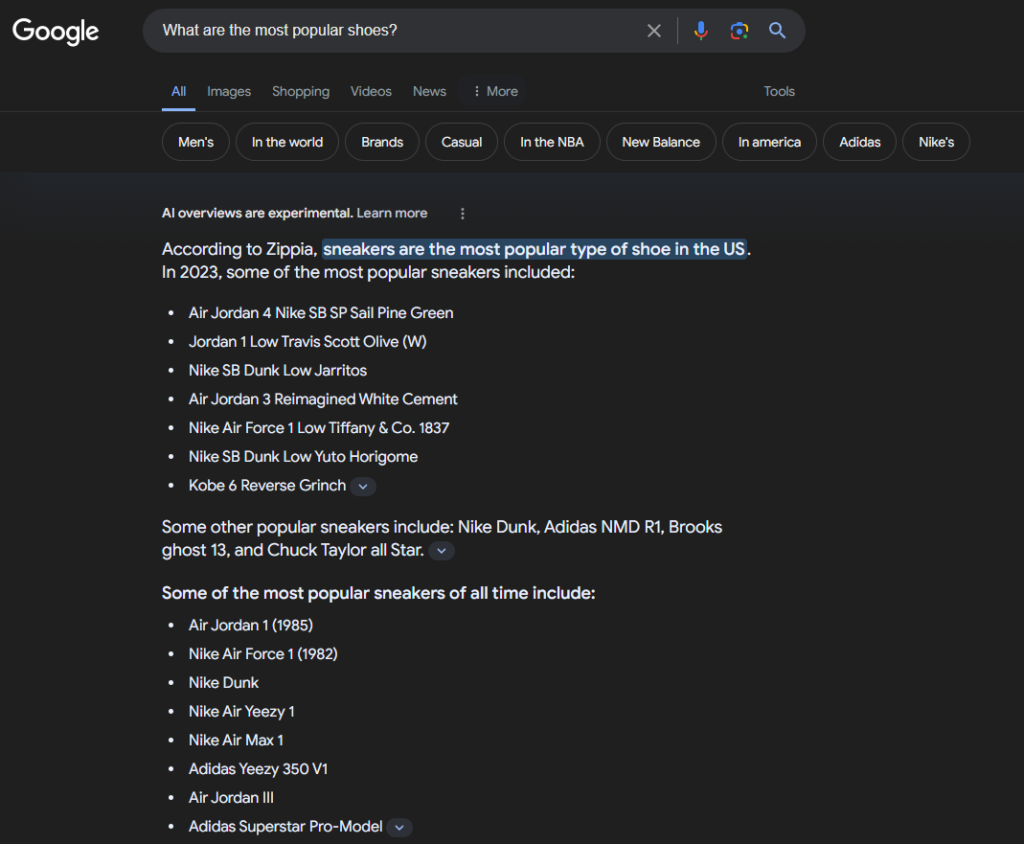The width and height of the screenshot is (1024, 844).
Task: Select the 'In the world' chip
Action: pos(287,142)
